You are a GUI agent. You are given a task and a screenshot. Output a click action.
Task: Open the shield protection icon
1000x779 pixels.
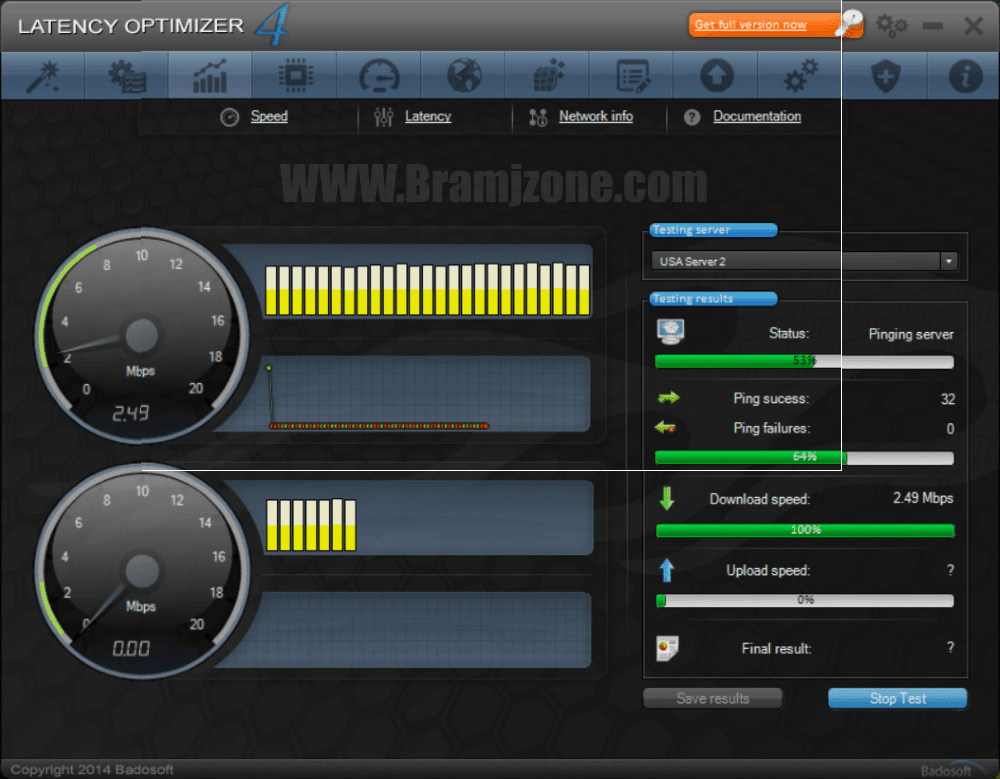(886, 76)
